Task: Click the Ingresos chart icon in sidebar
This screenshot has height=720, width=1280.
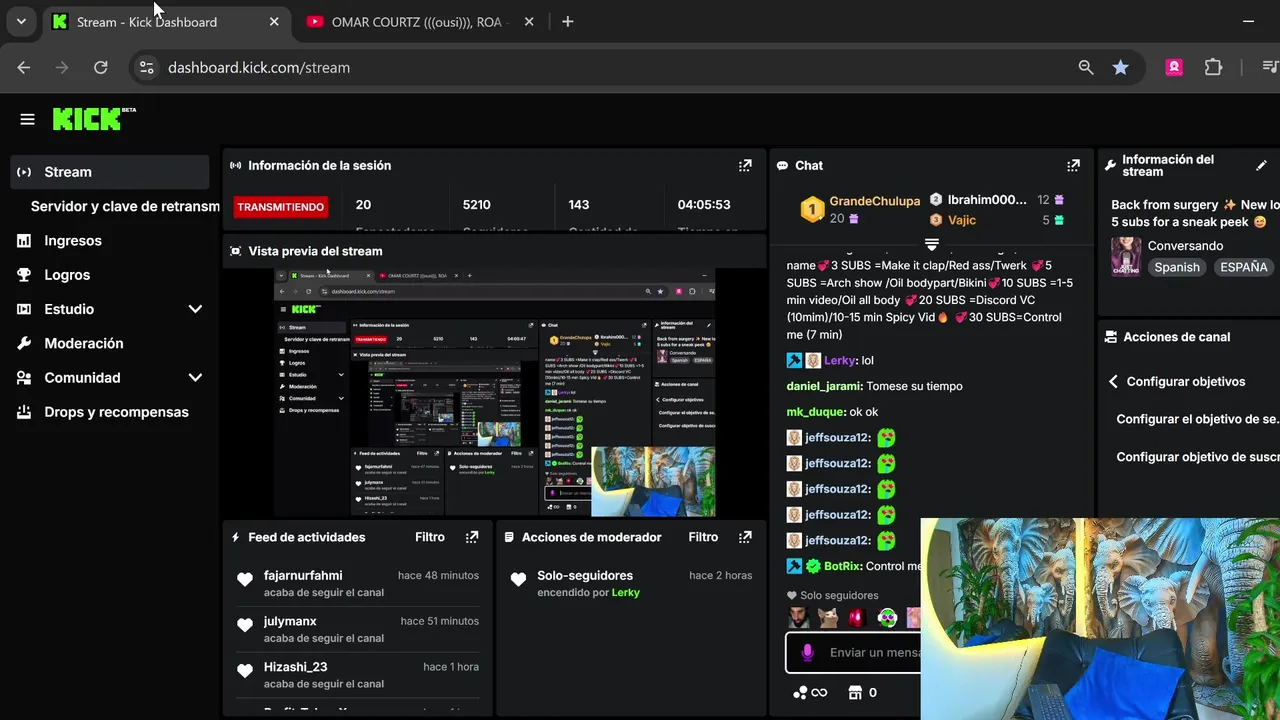Action: [x=24, y=241]
